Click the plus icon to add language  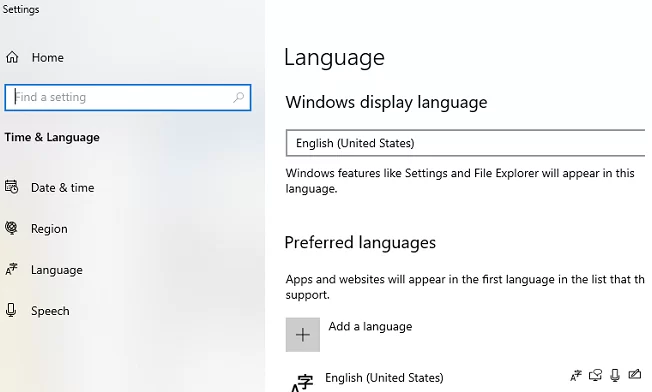(303, 335)
